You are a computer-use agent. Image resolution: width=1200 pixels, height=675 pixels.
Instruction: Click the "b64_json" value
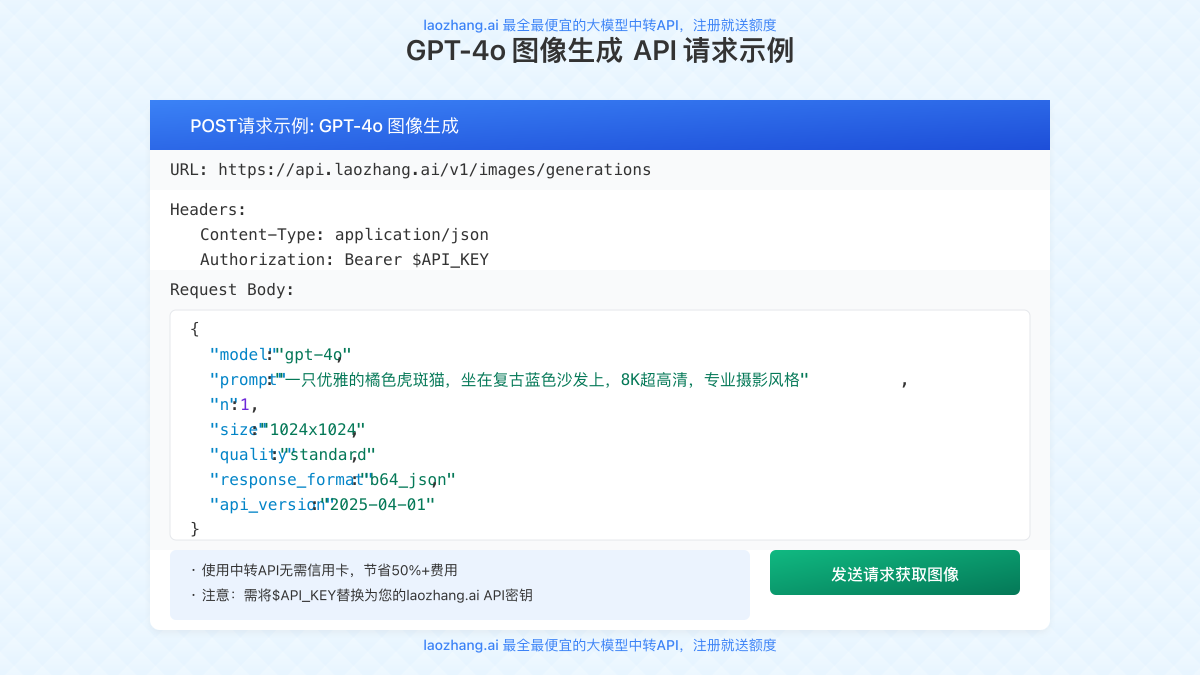coord(407,480)
